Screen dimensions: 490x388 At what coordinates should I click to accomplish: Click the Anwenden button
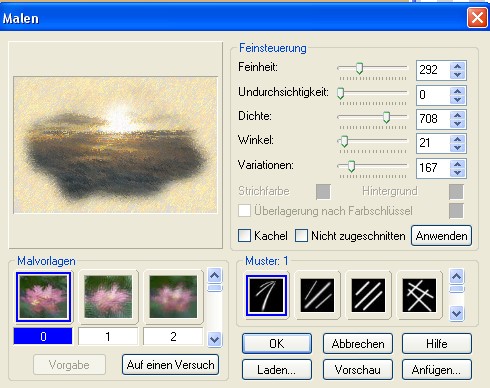441,236
